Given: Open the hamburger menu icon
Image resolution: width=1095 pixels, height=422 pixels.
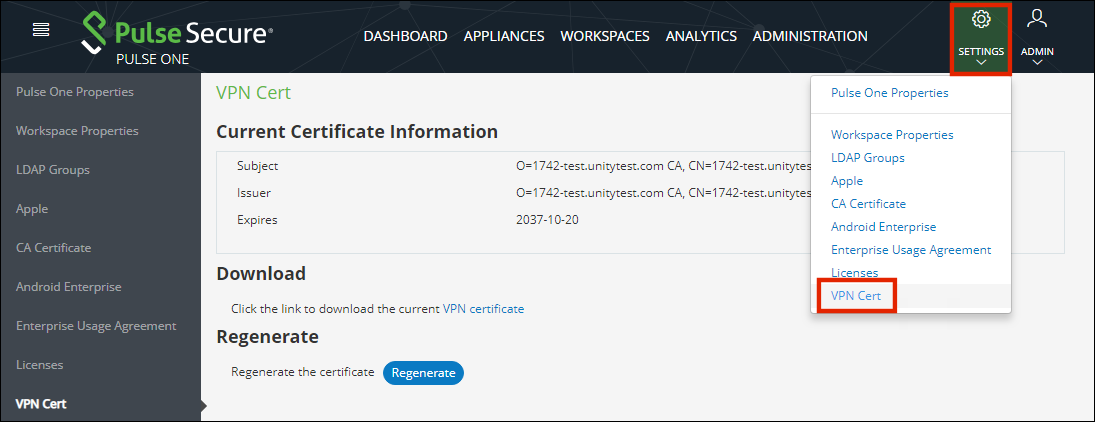Looking at the screenshot, I should point(41,30).
